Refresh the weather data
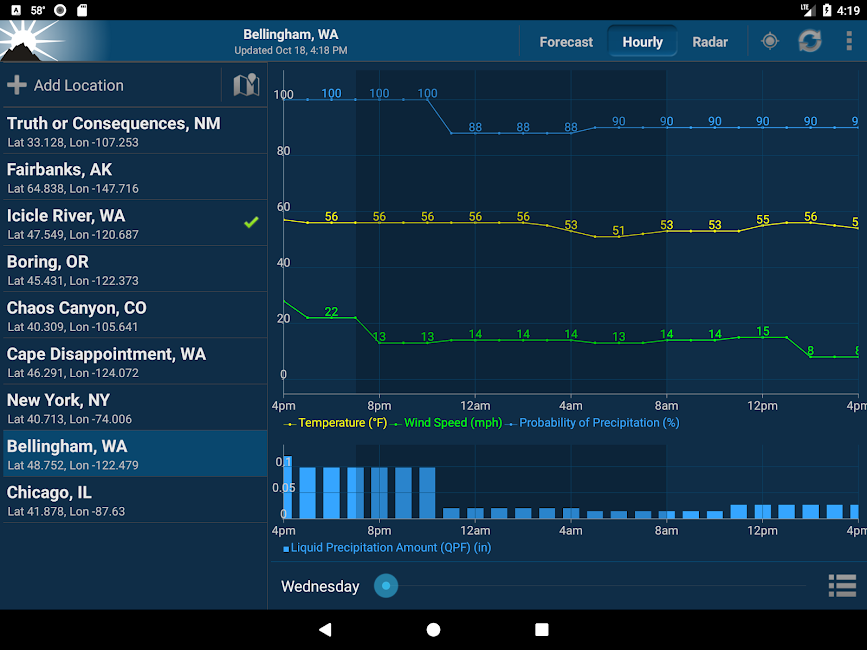This screenshot has height=650, width=867. [x=809, y=41]
